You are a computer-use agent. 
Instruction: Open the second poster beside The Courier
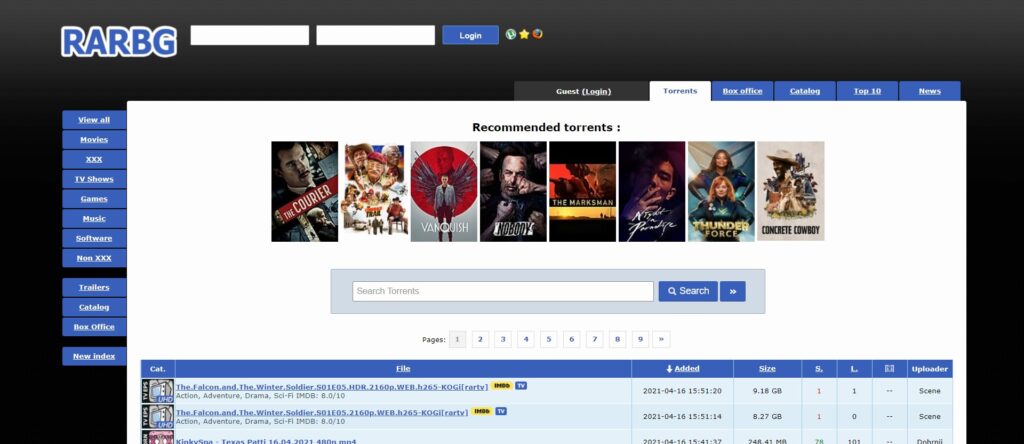374,191
